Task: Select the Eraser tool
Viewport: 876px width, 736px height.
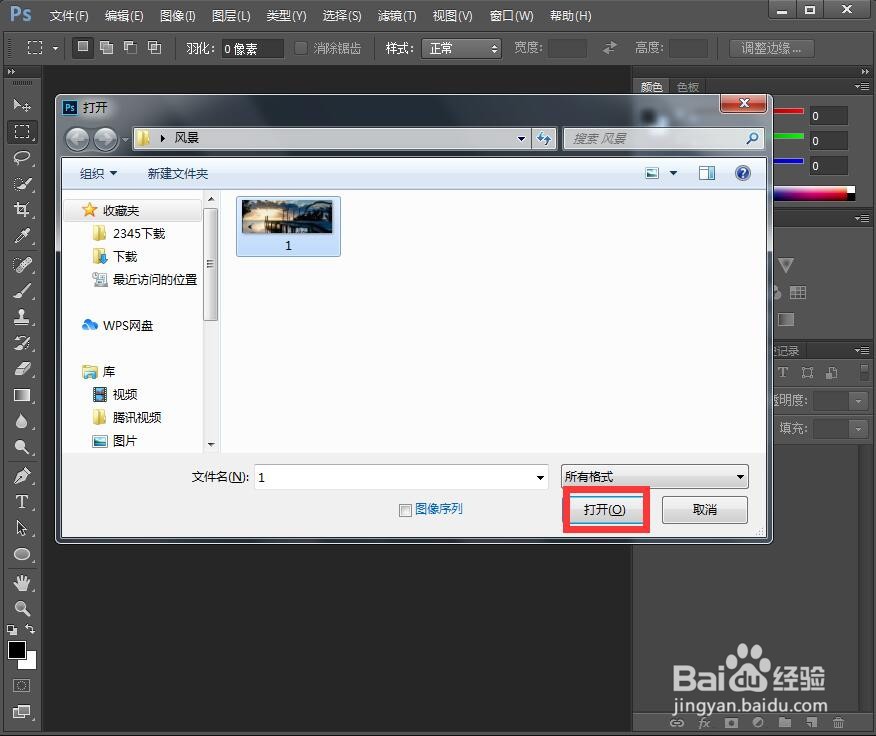Action: pos(22,369)
